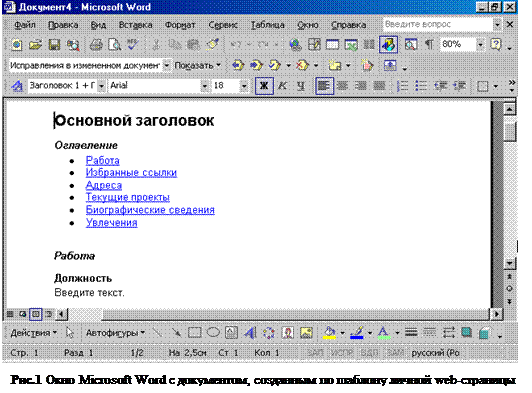Image resolution: width=532 pixels, height=393 pixels.
Task: Open the Columns icon in the standard toolbar
Action: [369, 45]
